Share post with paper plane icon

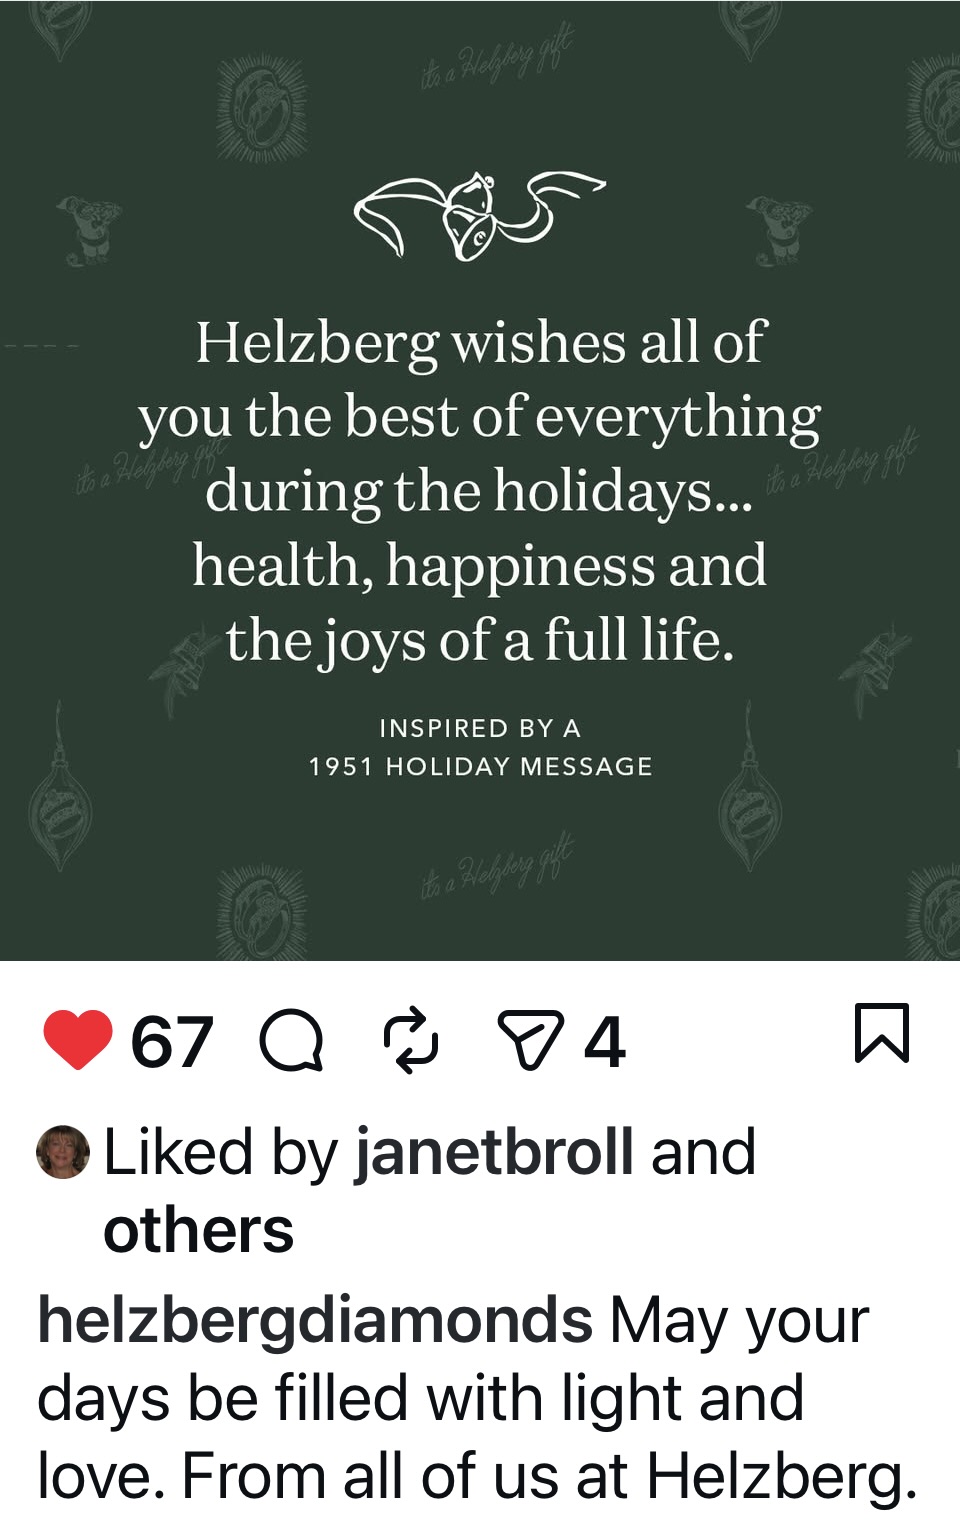[x=530, y=1040]
